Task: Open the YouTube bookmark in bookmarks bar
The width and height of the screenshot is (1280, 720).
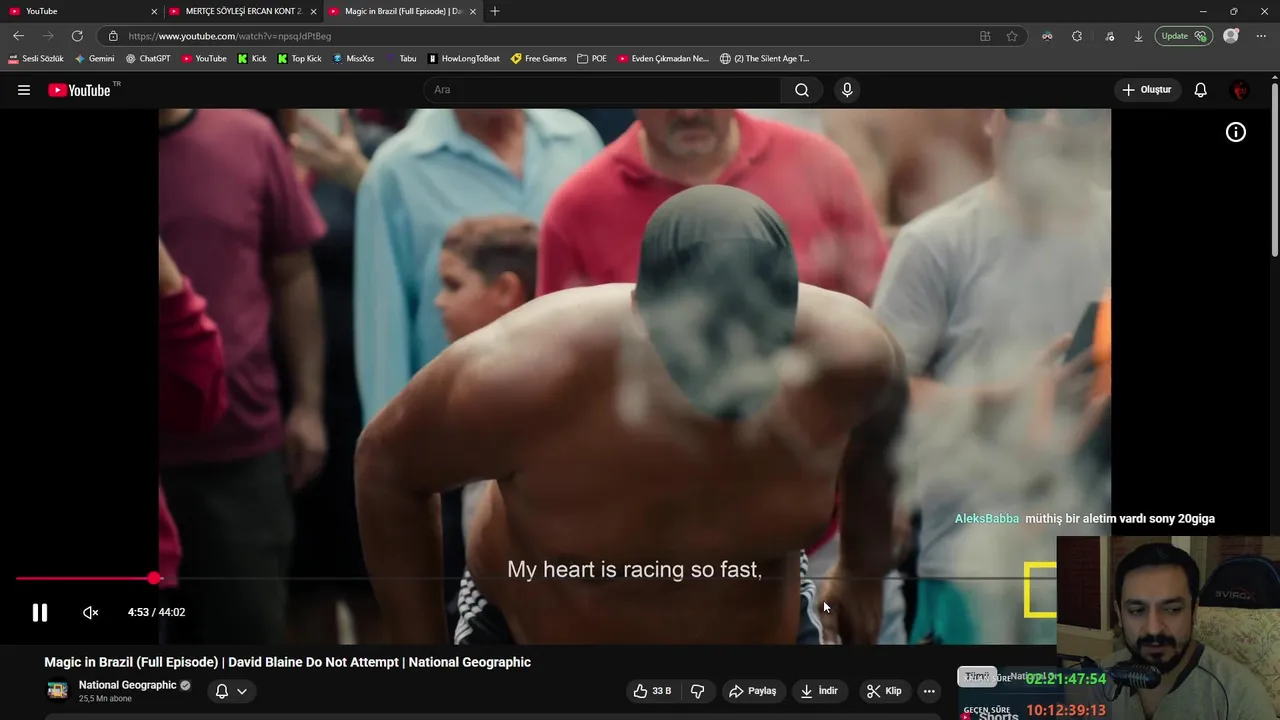Action: [x=204, y=59]
